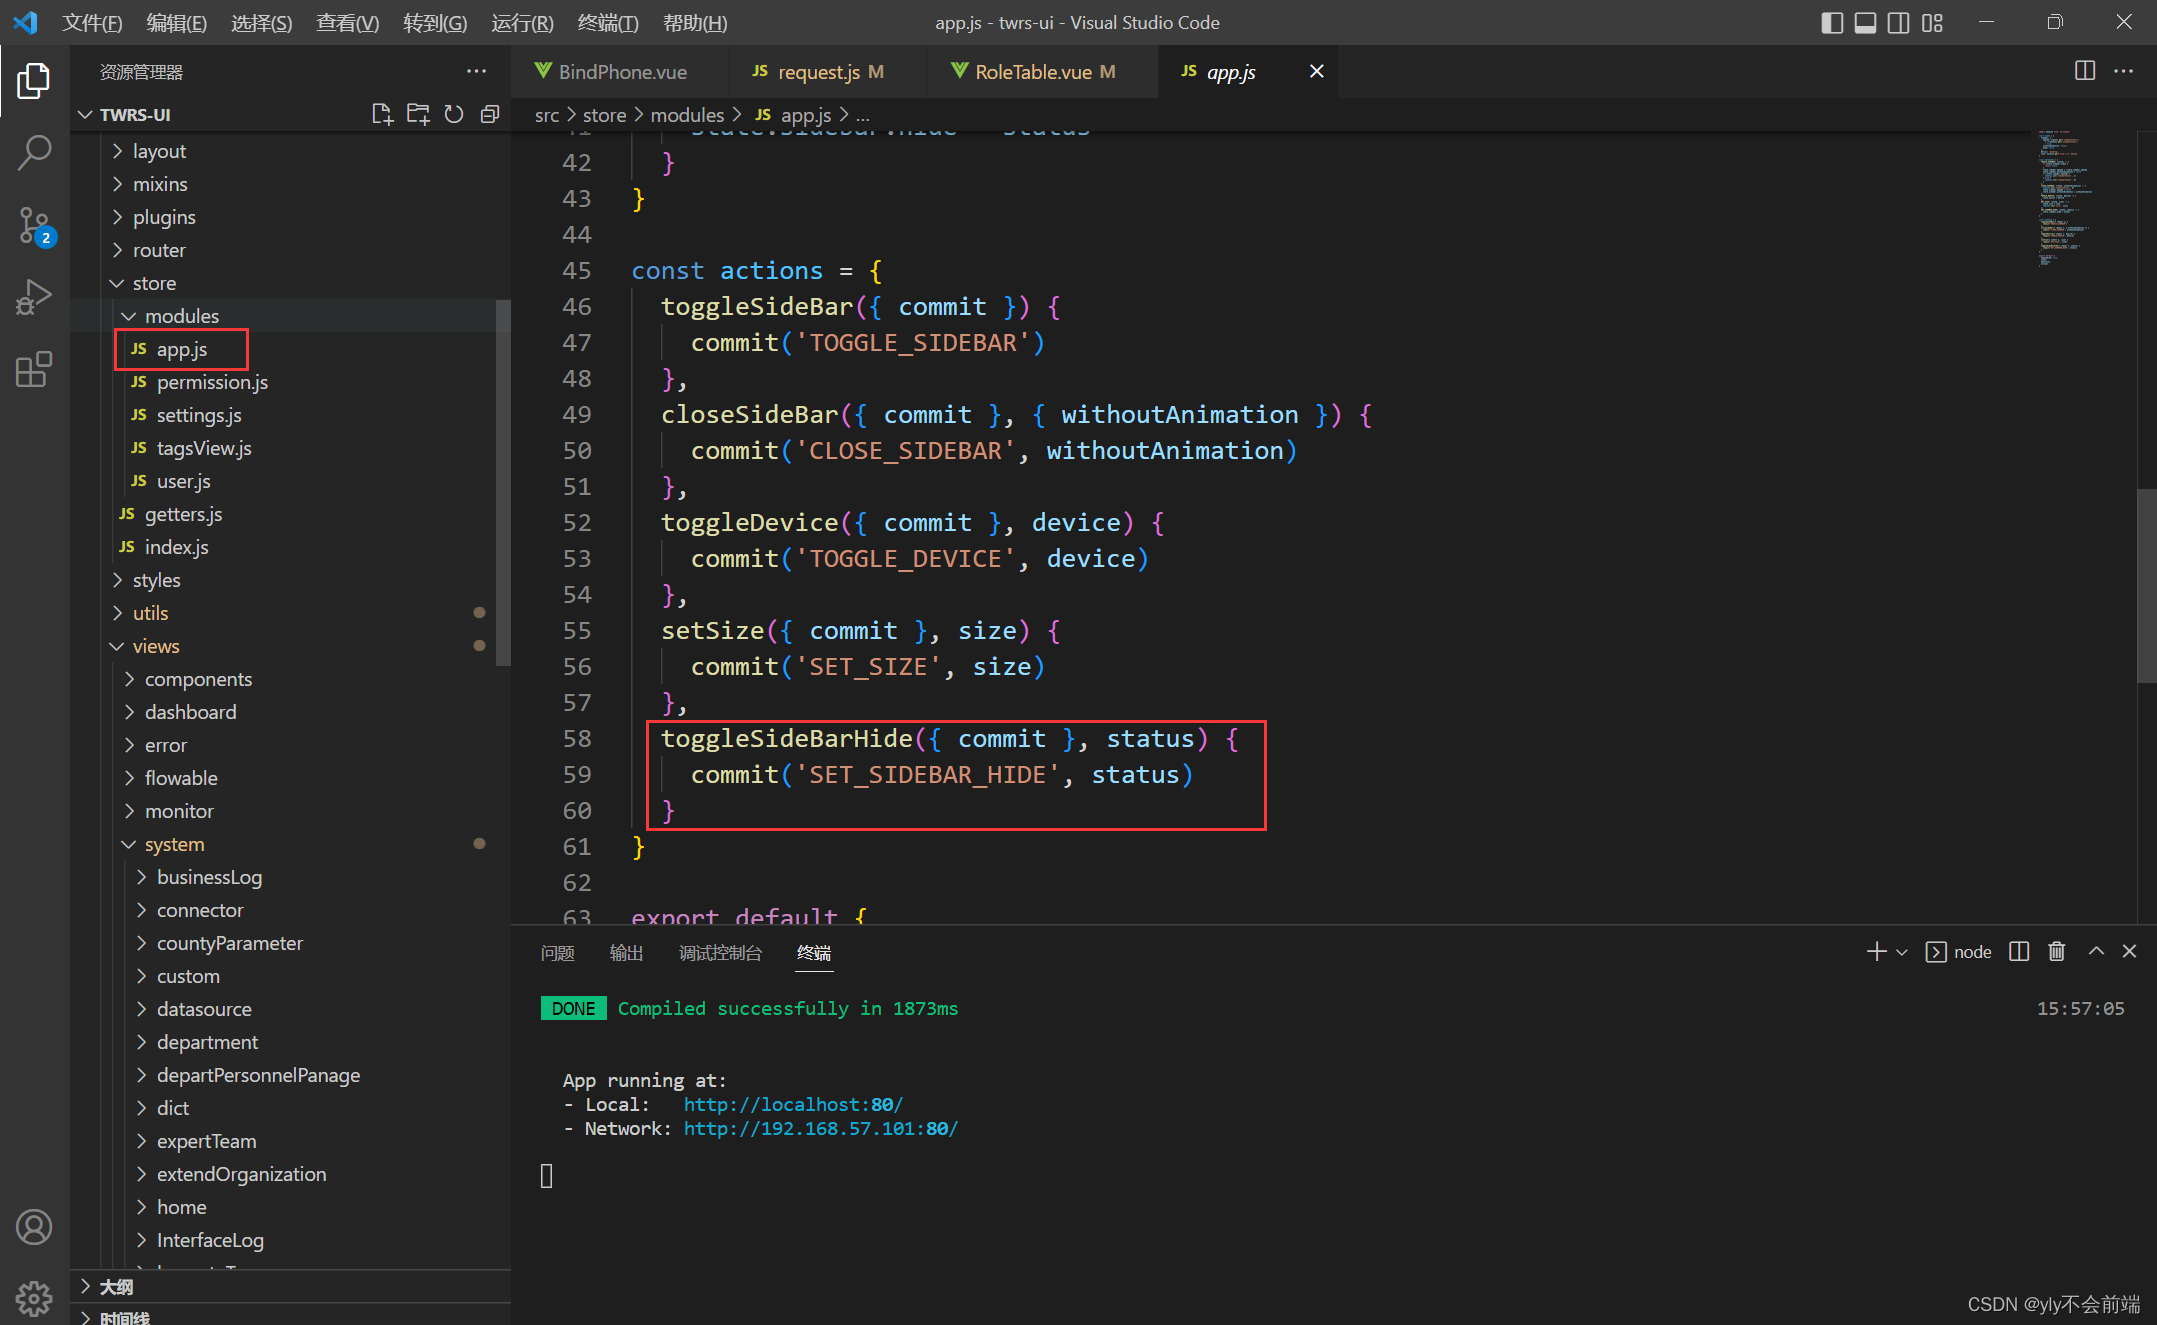Open the 终端(T) menu
Screen dimensions: 2157x1325
click(607, 22)
